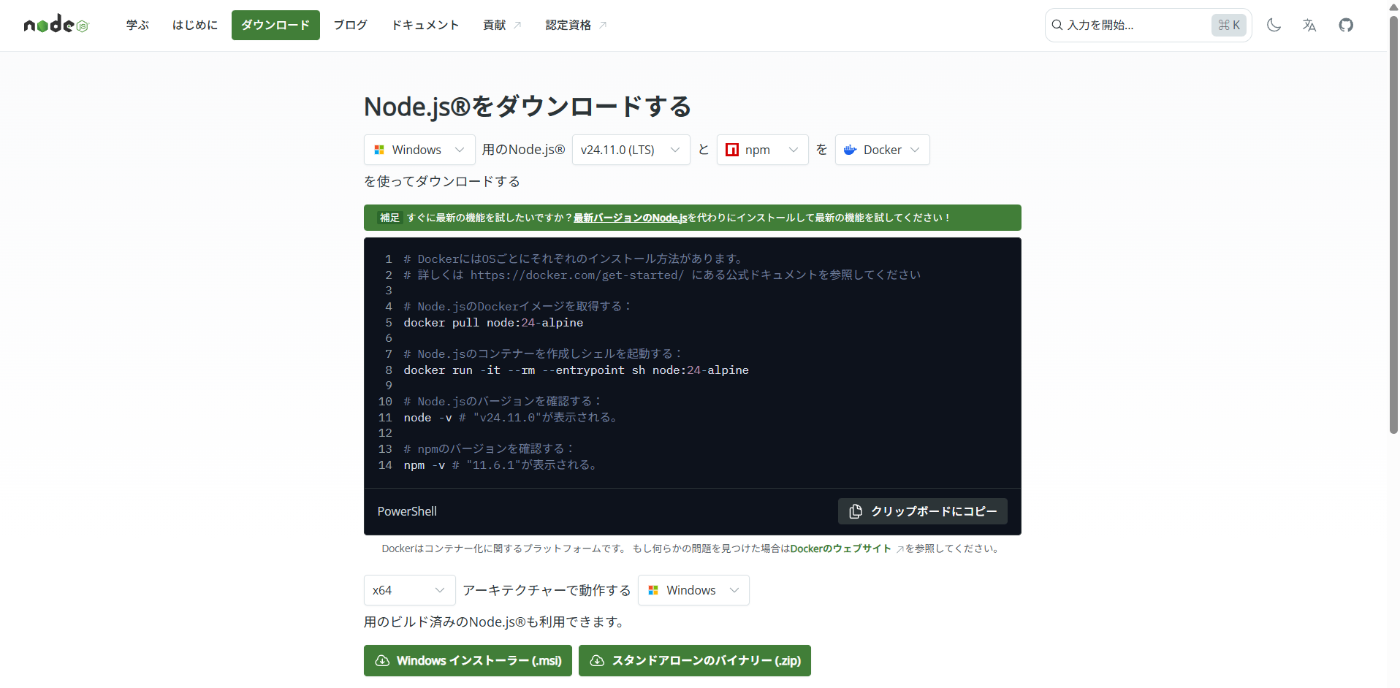The width and height of the screenshot is (1400, 688).
Task: Click the docker.com/get-started URL in code
Action: (x=577, y=275)
